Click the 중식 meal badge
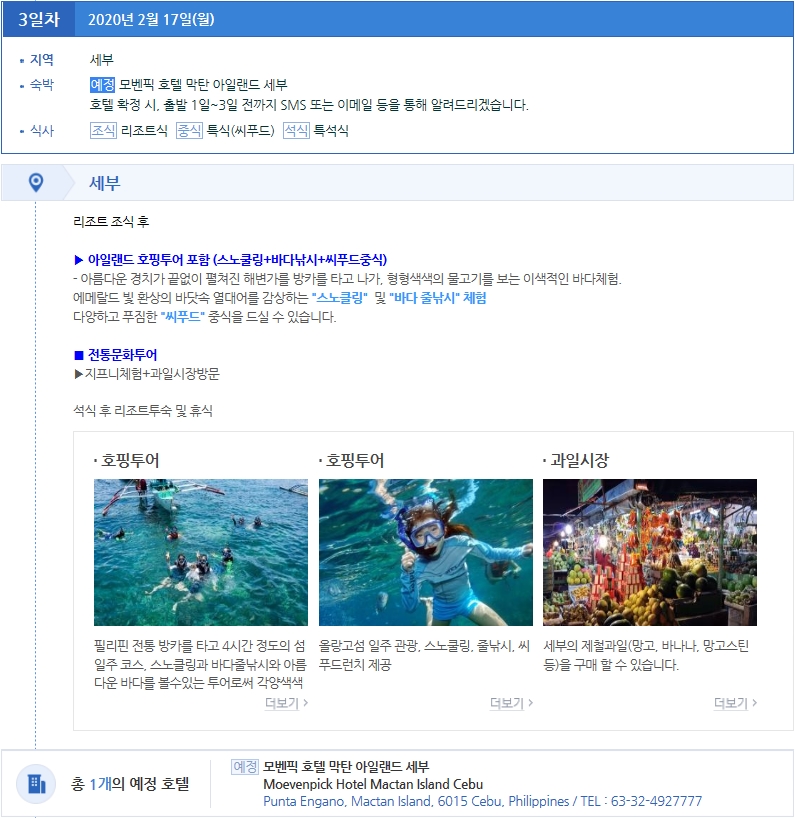This screenshot has width=795, height=818. pyautogui.click(x=189, y=131)
